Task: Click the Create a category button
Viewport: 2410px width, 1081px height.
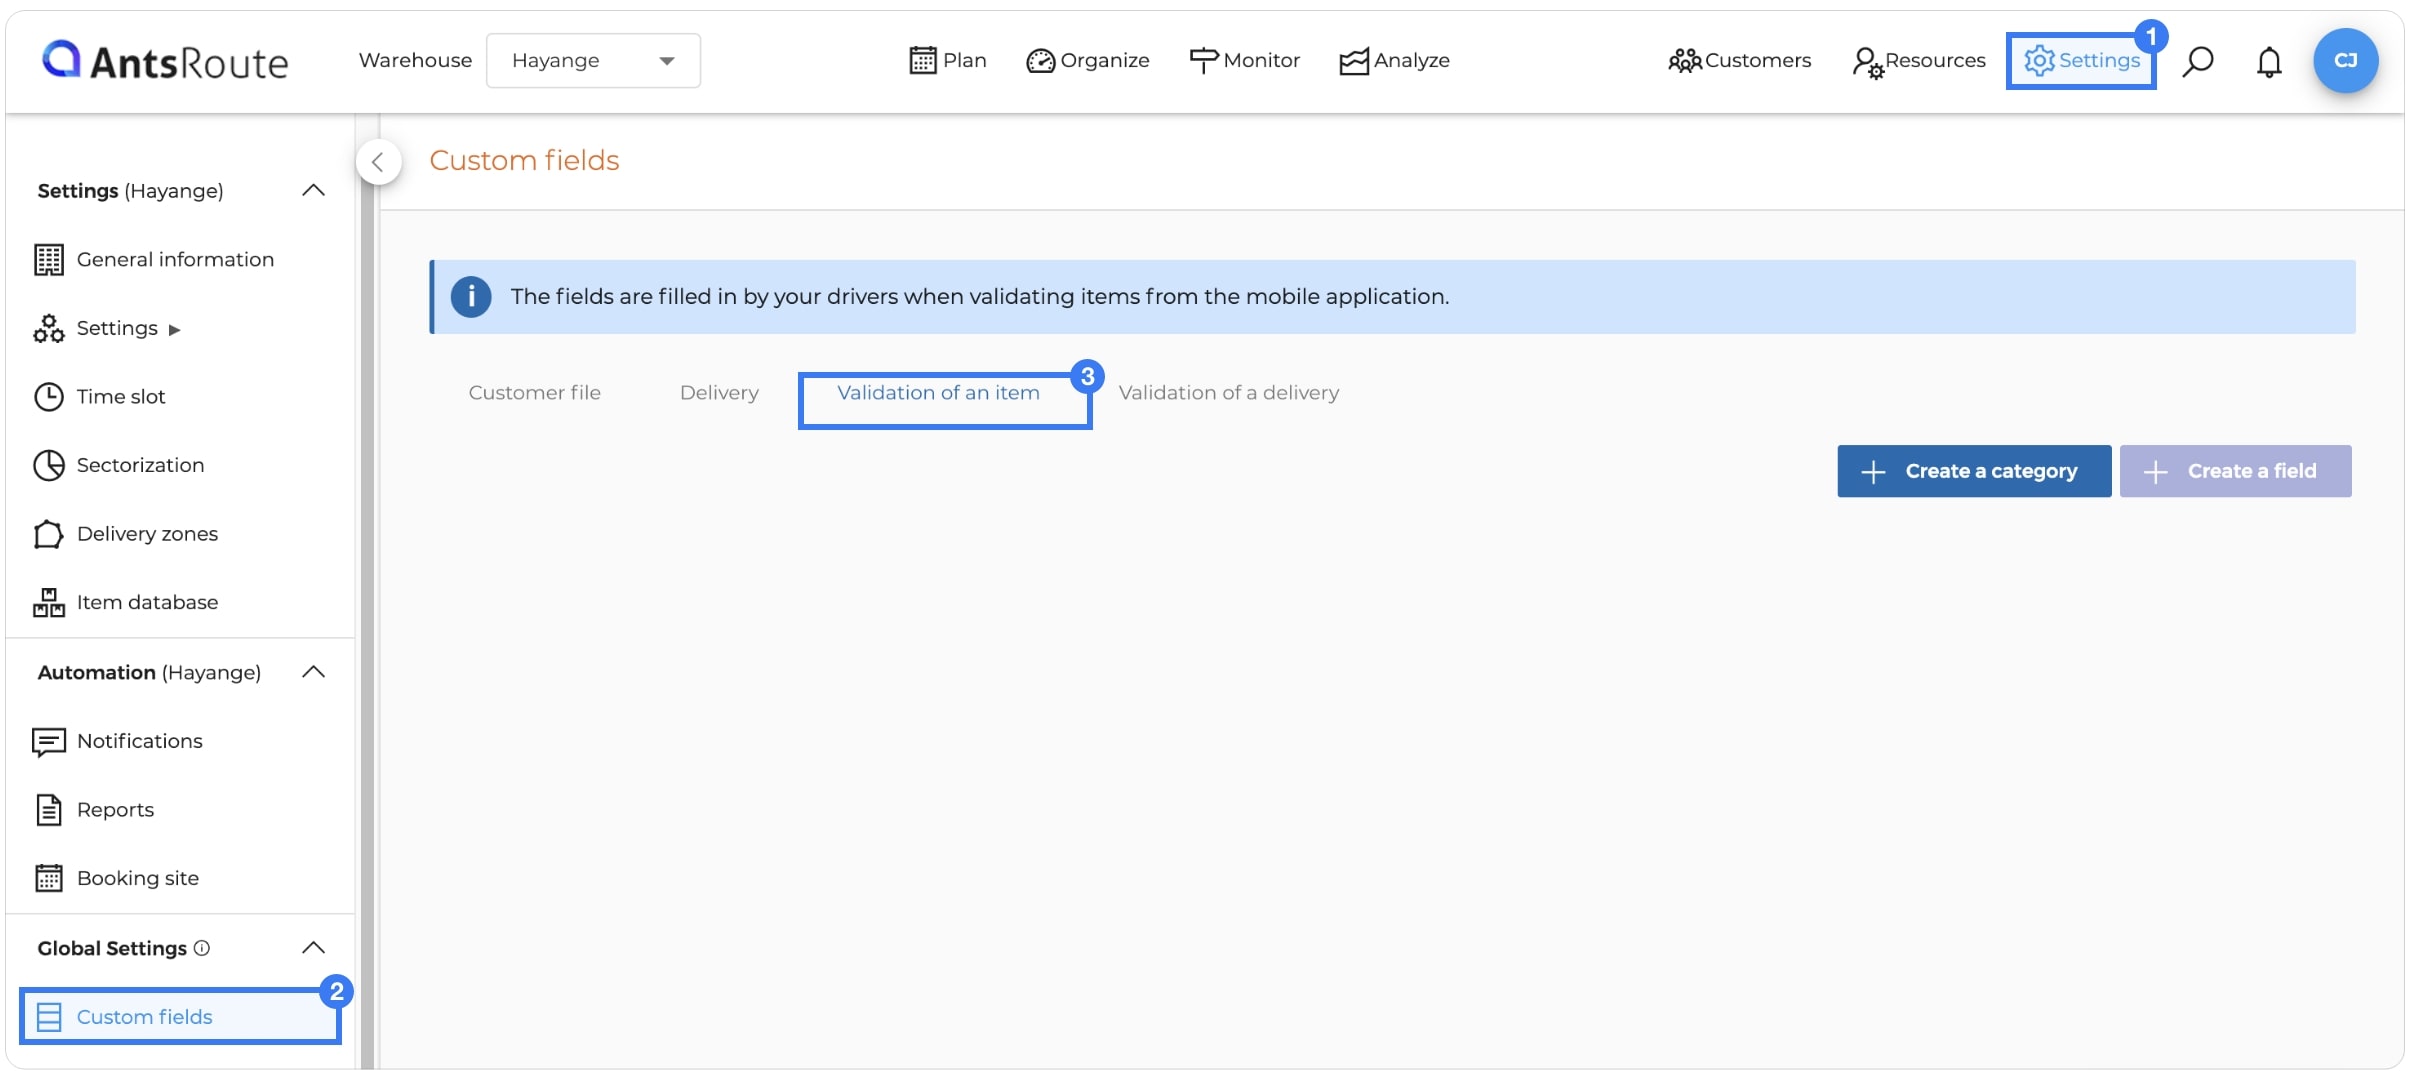Action: pos(1973,471)
